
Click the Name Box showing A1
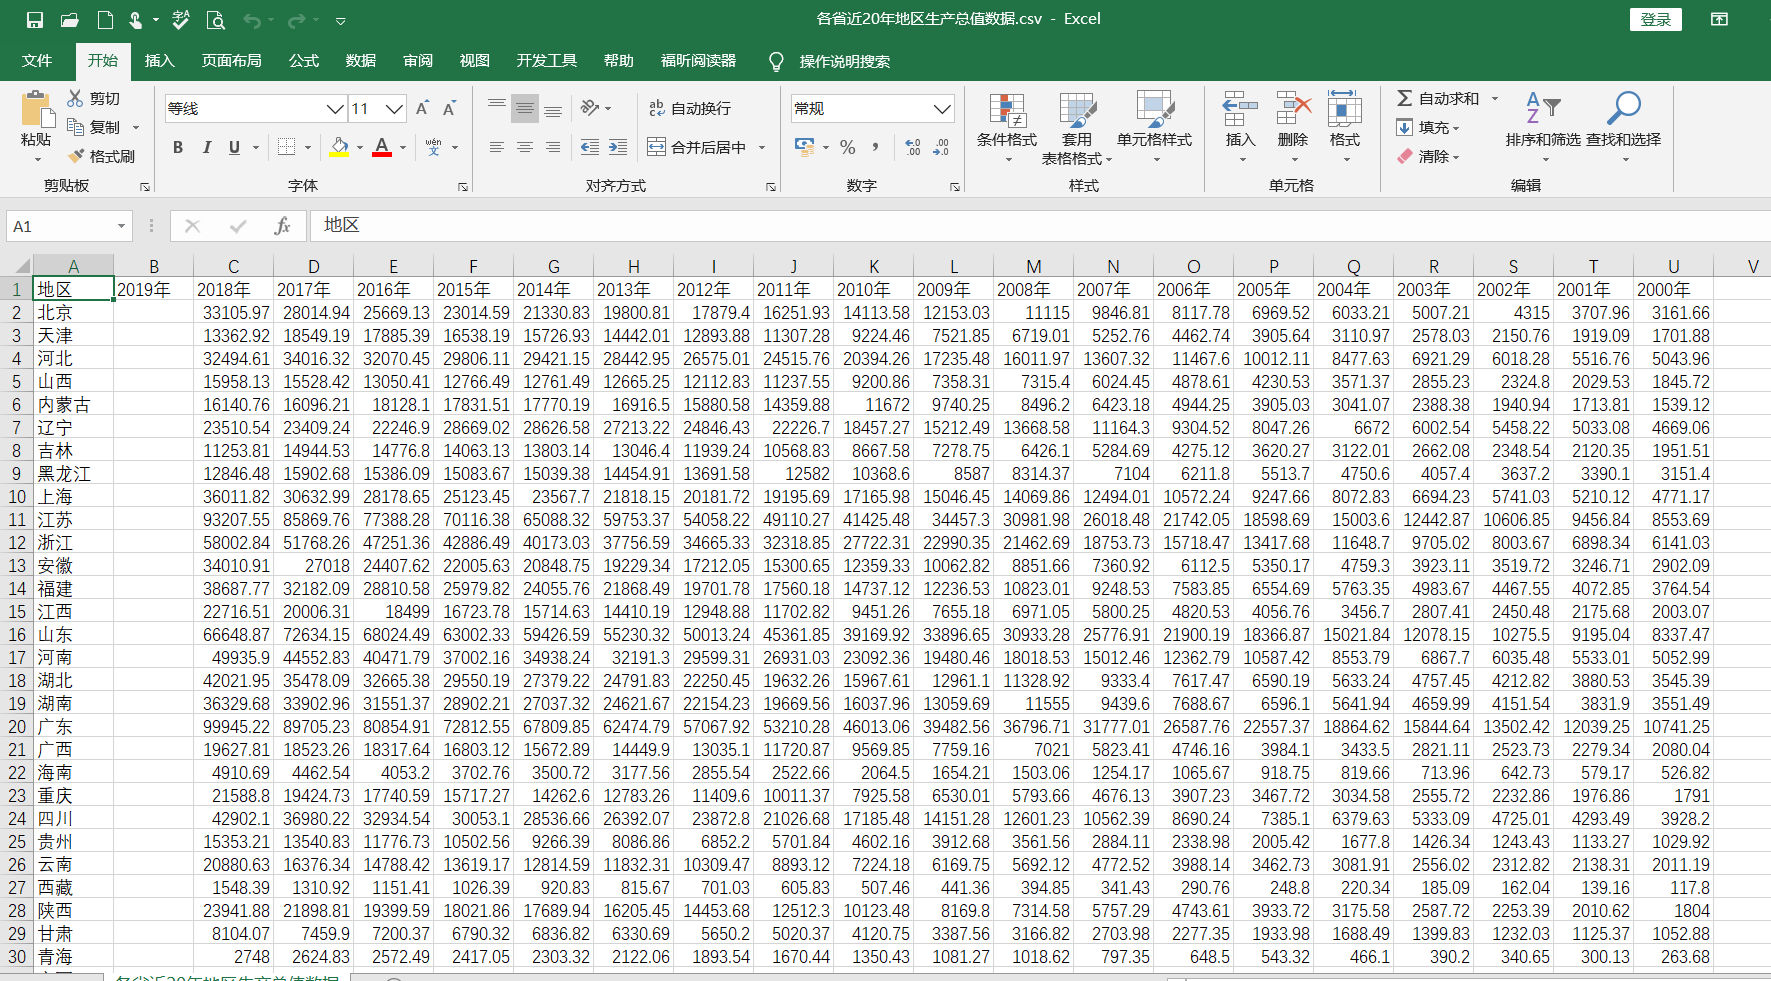point(60,226)
